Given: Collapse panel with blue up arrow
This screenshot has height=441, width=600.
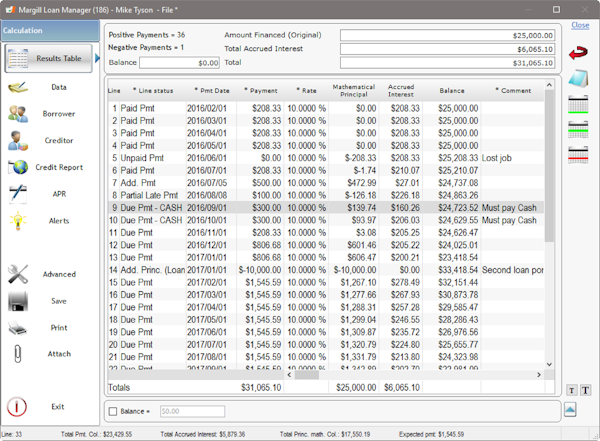Looking at the screenshot, I should [x=570, y=410].
